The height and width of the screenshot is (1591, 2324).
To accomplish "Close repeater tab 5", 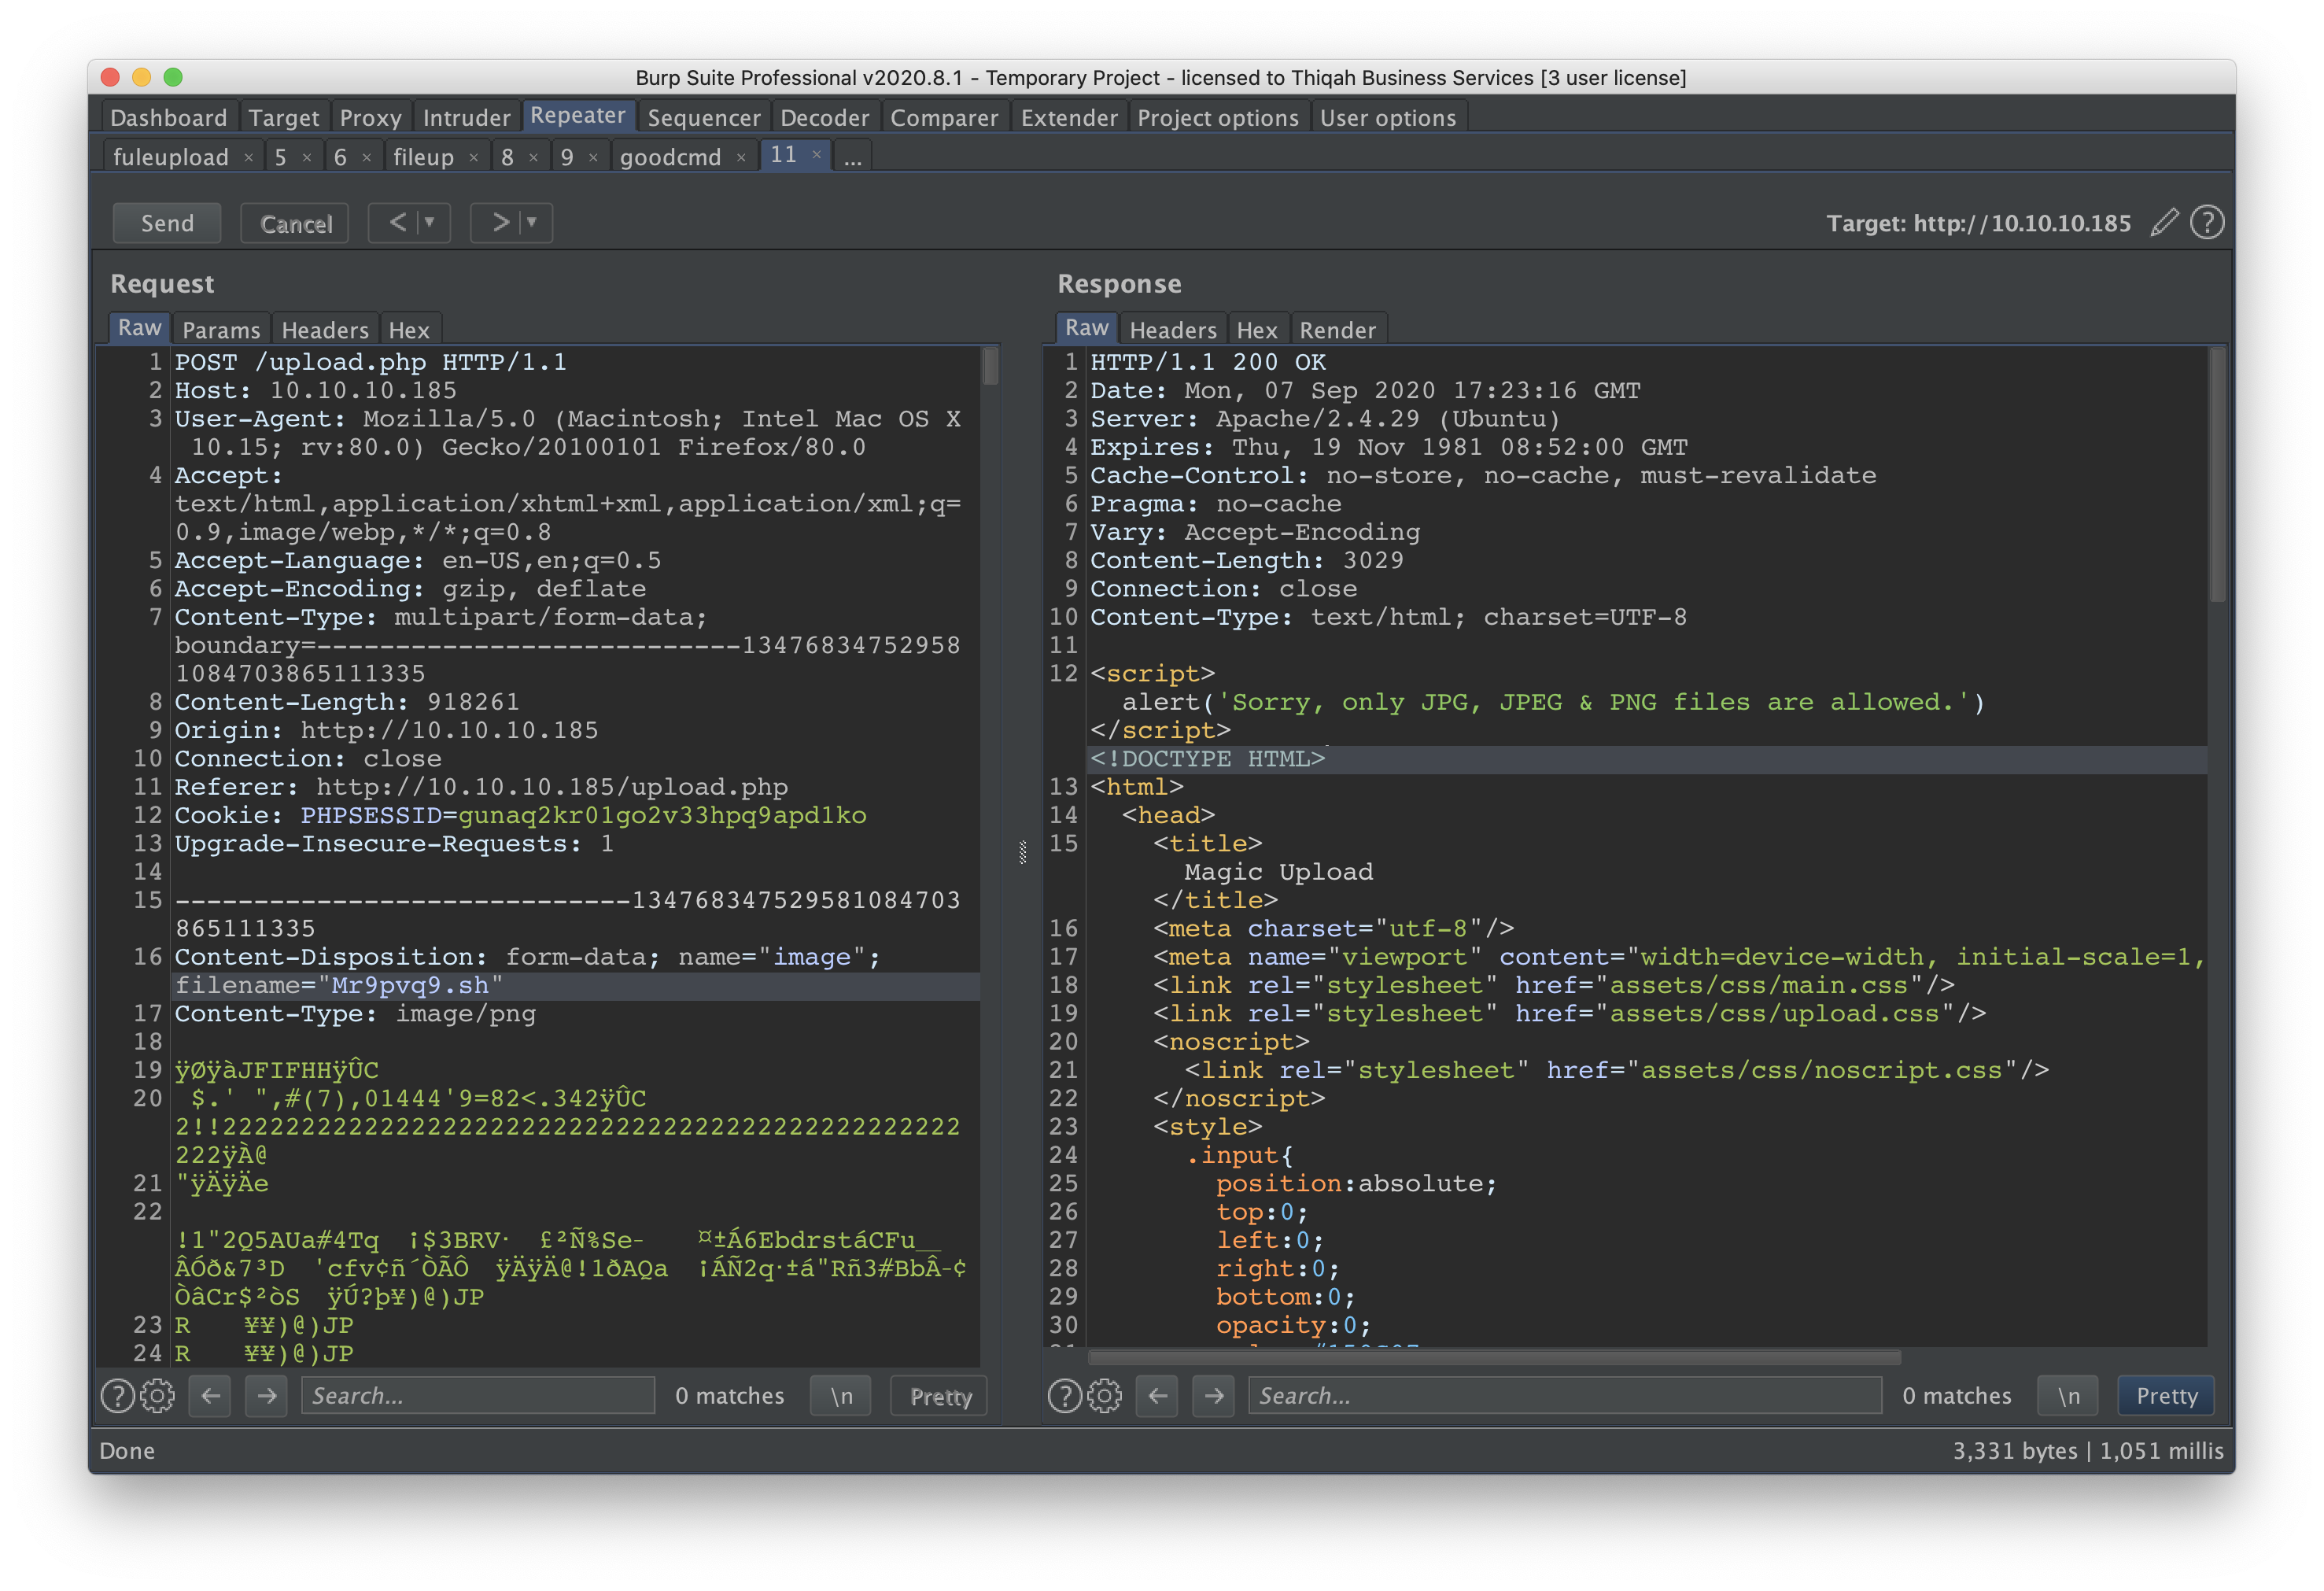I will 307,158.
